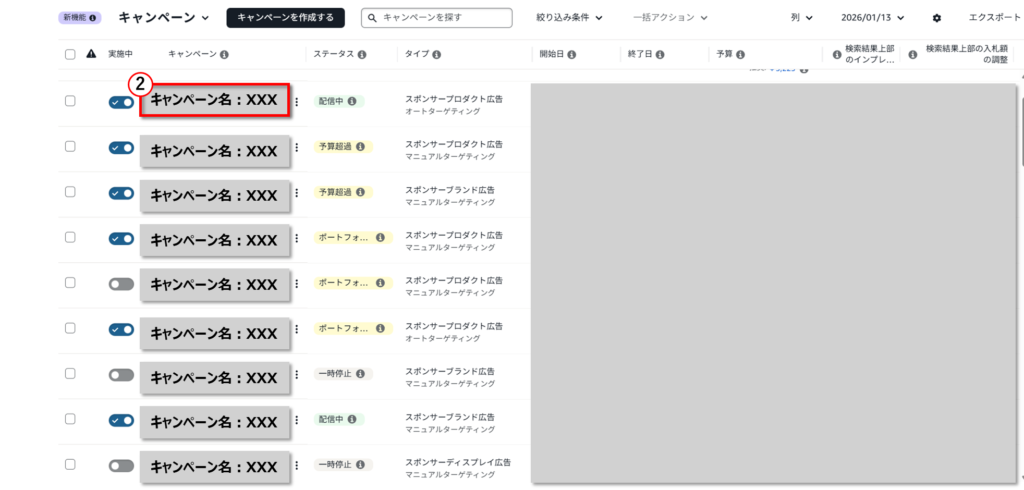1024x490 pixels.
Task: Open three-dot menu of スポンサーディスプレイ広告 campaign
Action: [x=296, y=465]
